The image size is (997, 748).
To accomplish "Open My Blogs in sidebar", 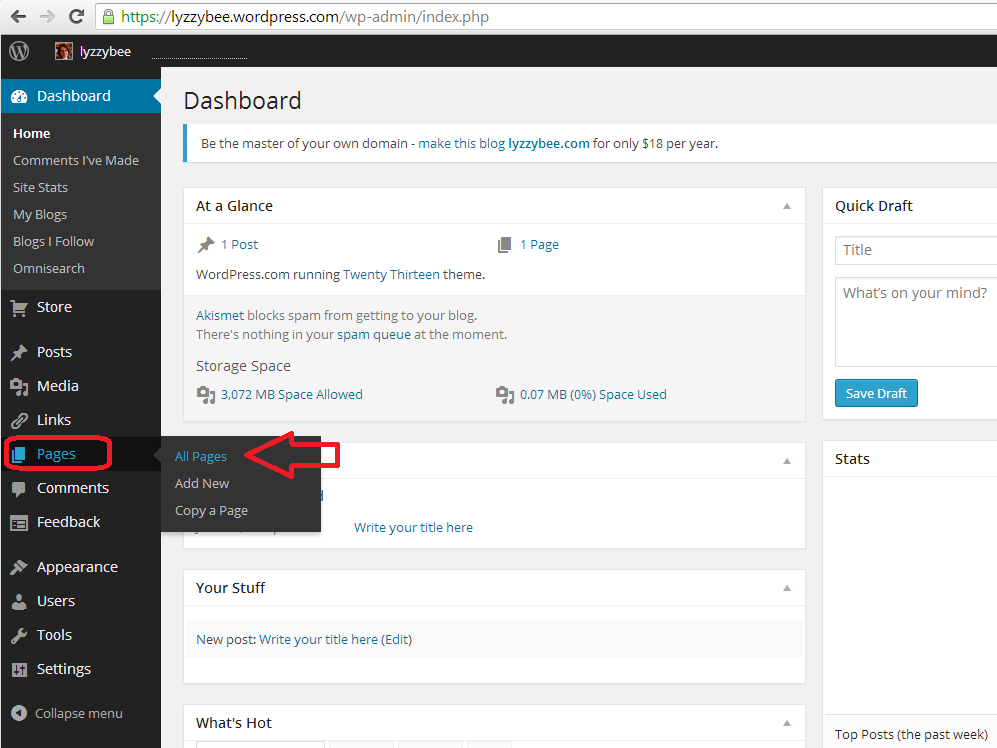I will (39, 215).
